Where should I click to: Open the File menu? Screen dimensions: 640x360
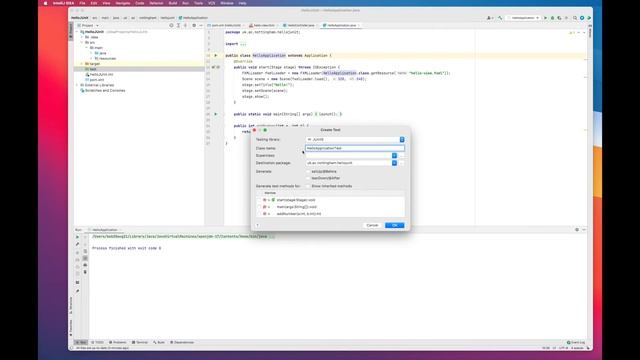coord(82,3)
